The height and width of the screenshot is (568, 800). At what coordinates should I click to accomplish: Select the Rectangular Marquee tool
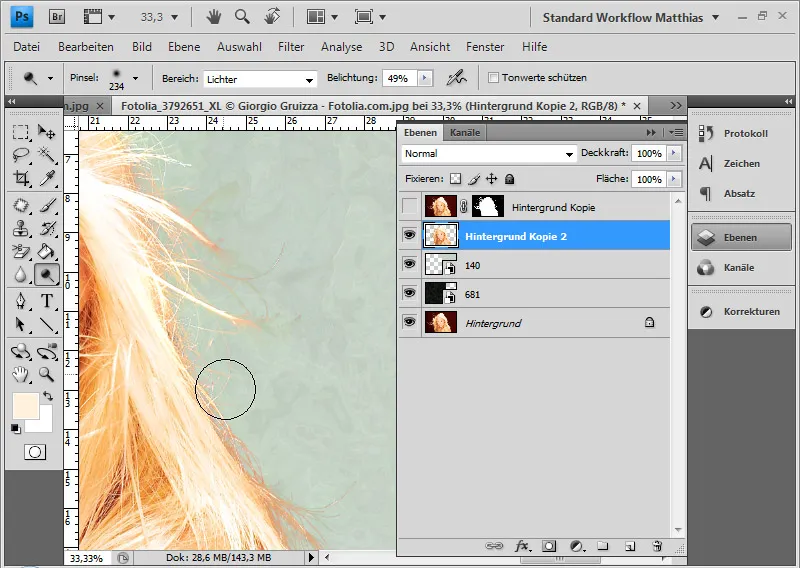tap(20, 133)
